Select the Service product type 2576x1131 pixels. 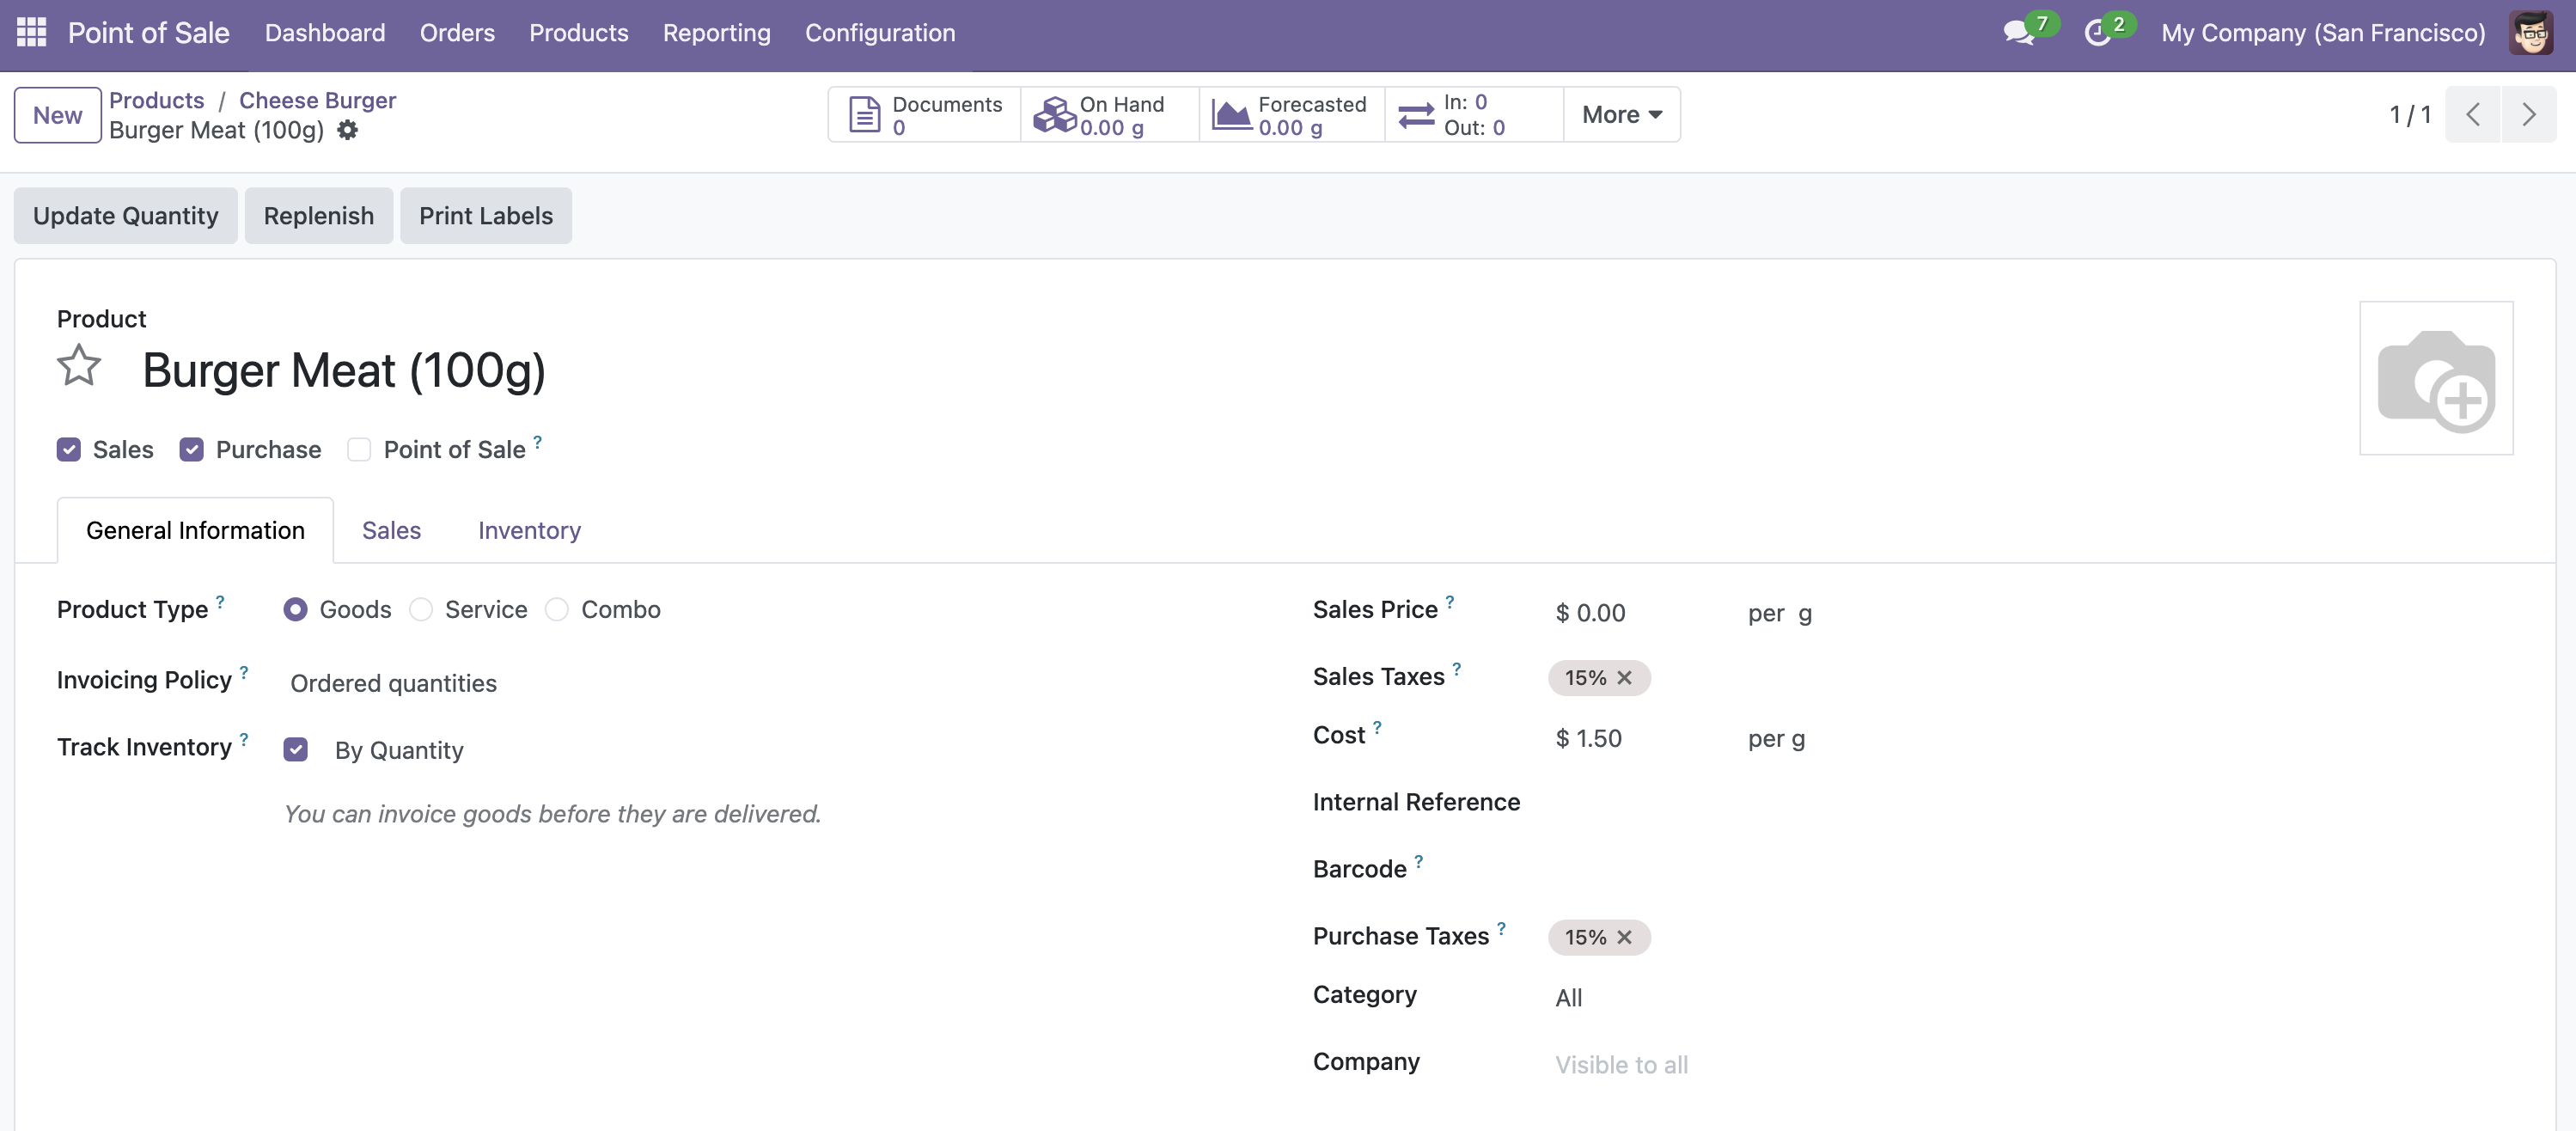click(x=421, y=609)
